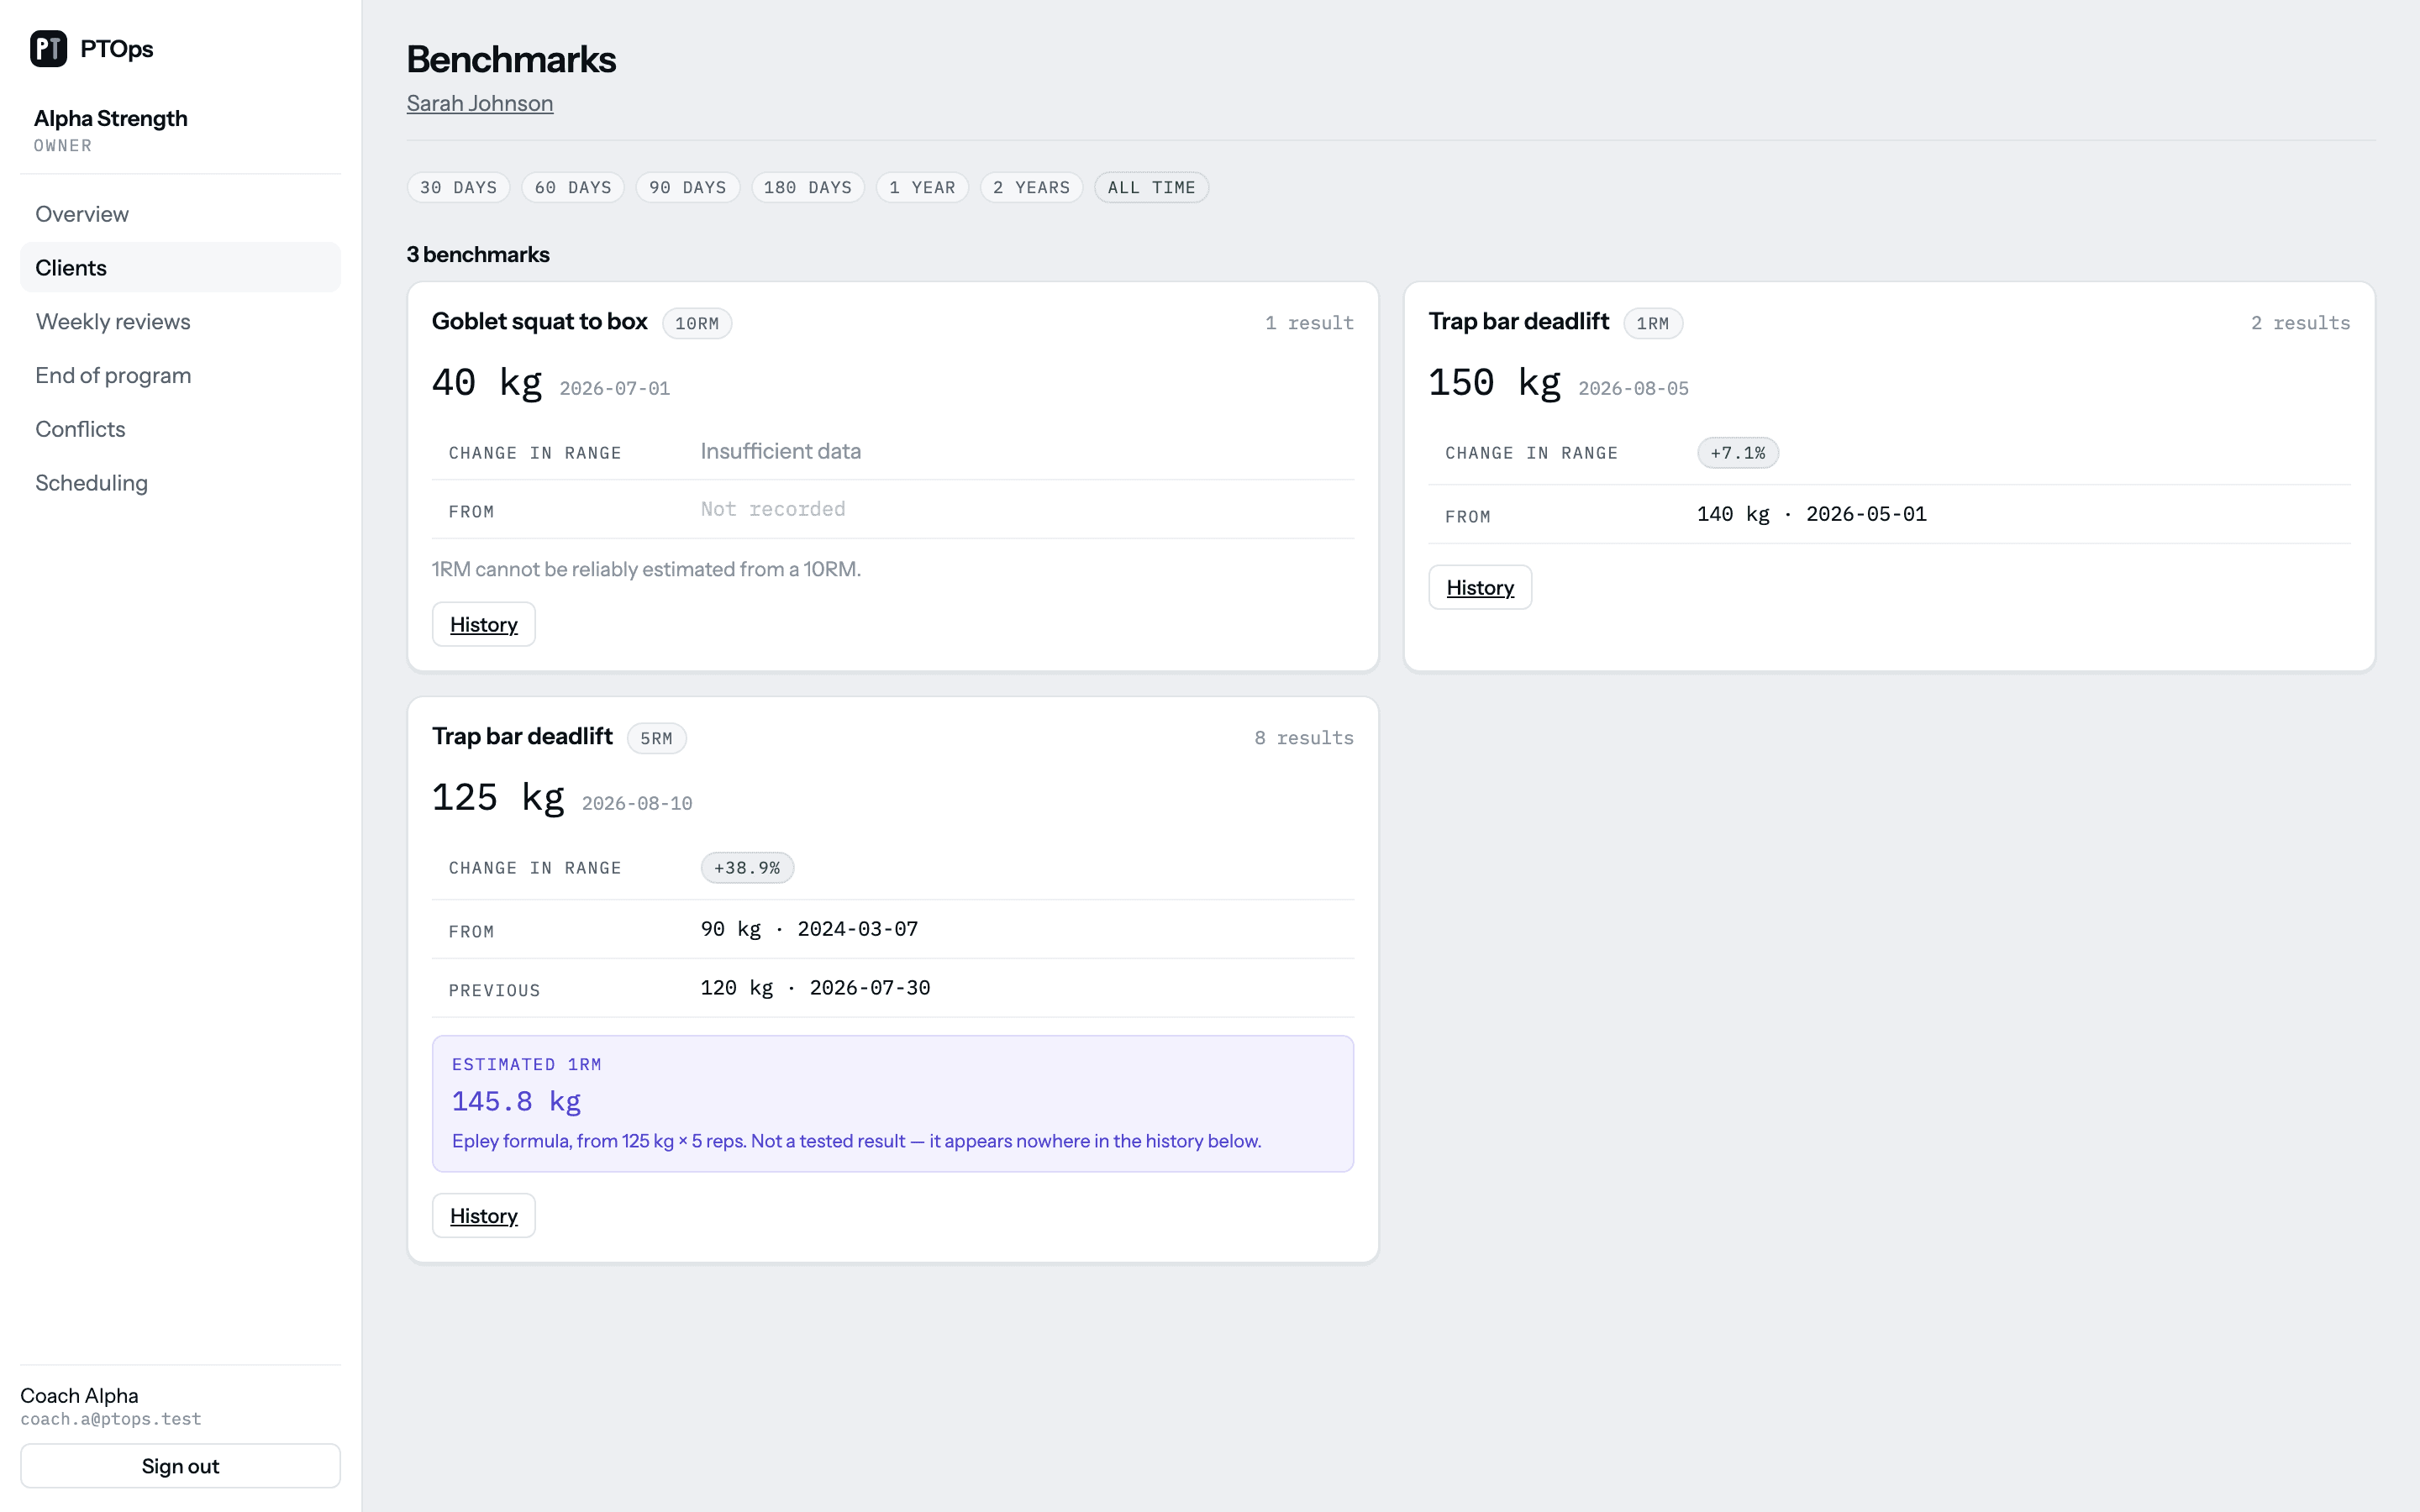Image resolution: width=2420 pixels, height=1512 pixels.
Task: Filter benchmarks to 30 days
Action: tap(459, 188)
